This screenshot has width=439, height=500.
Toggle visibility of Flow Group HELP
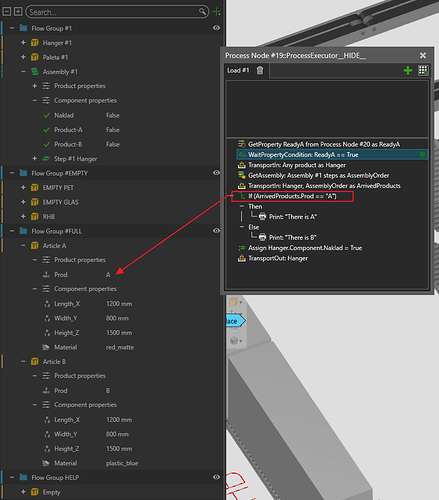[216, 477]
